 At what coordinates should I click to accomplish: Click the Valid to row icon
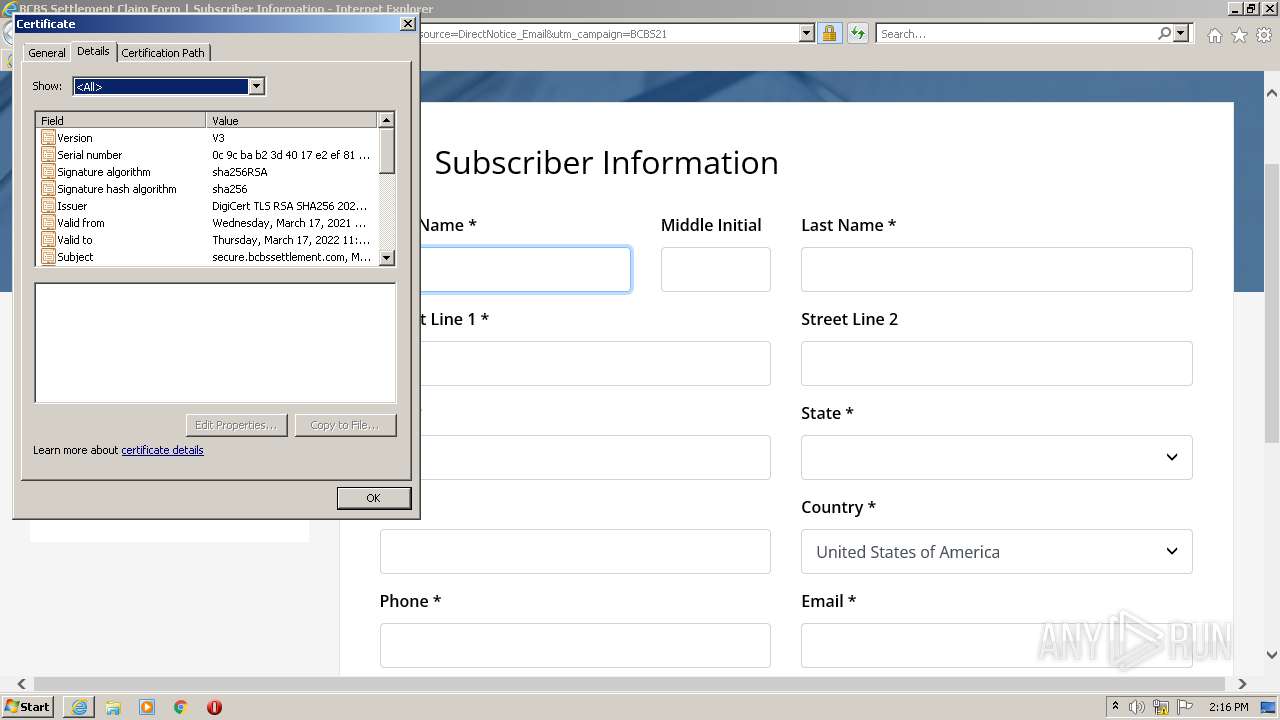(48, 240)
